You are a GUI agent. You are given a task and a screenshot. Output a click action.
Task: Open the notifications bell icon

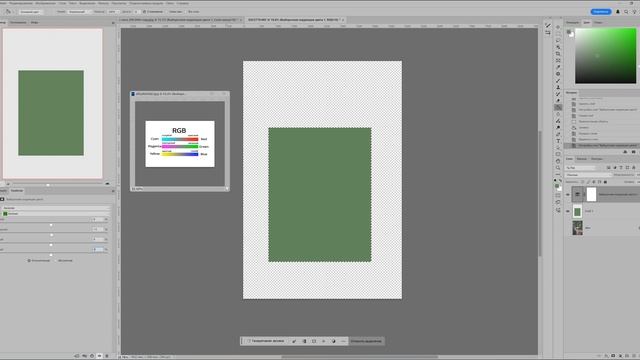coord(618,12)
